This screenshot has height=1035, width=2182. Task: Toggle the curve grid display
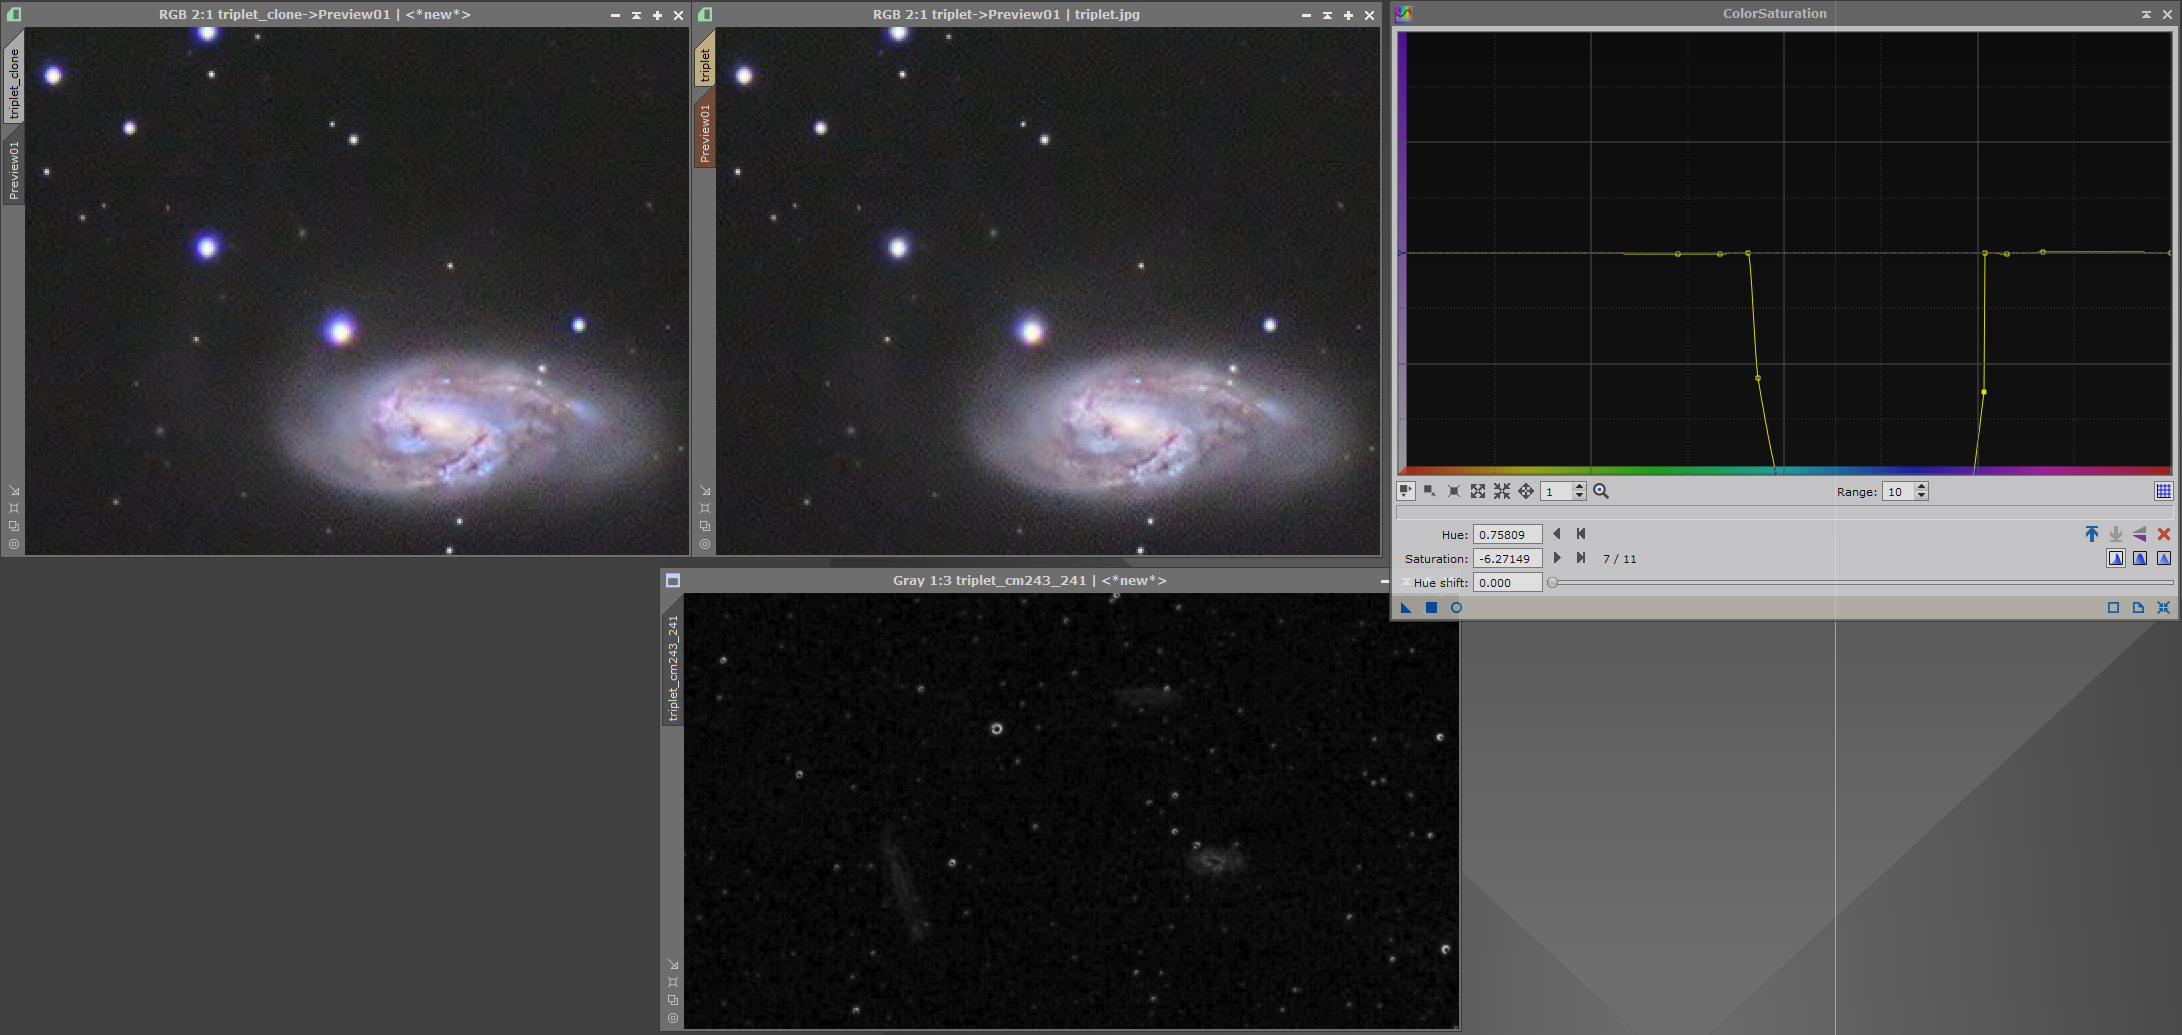(x=2164, y=491)
